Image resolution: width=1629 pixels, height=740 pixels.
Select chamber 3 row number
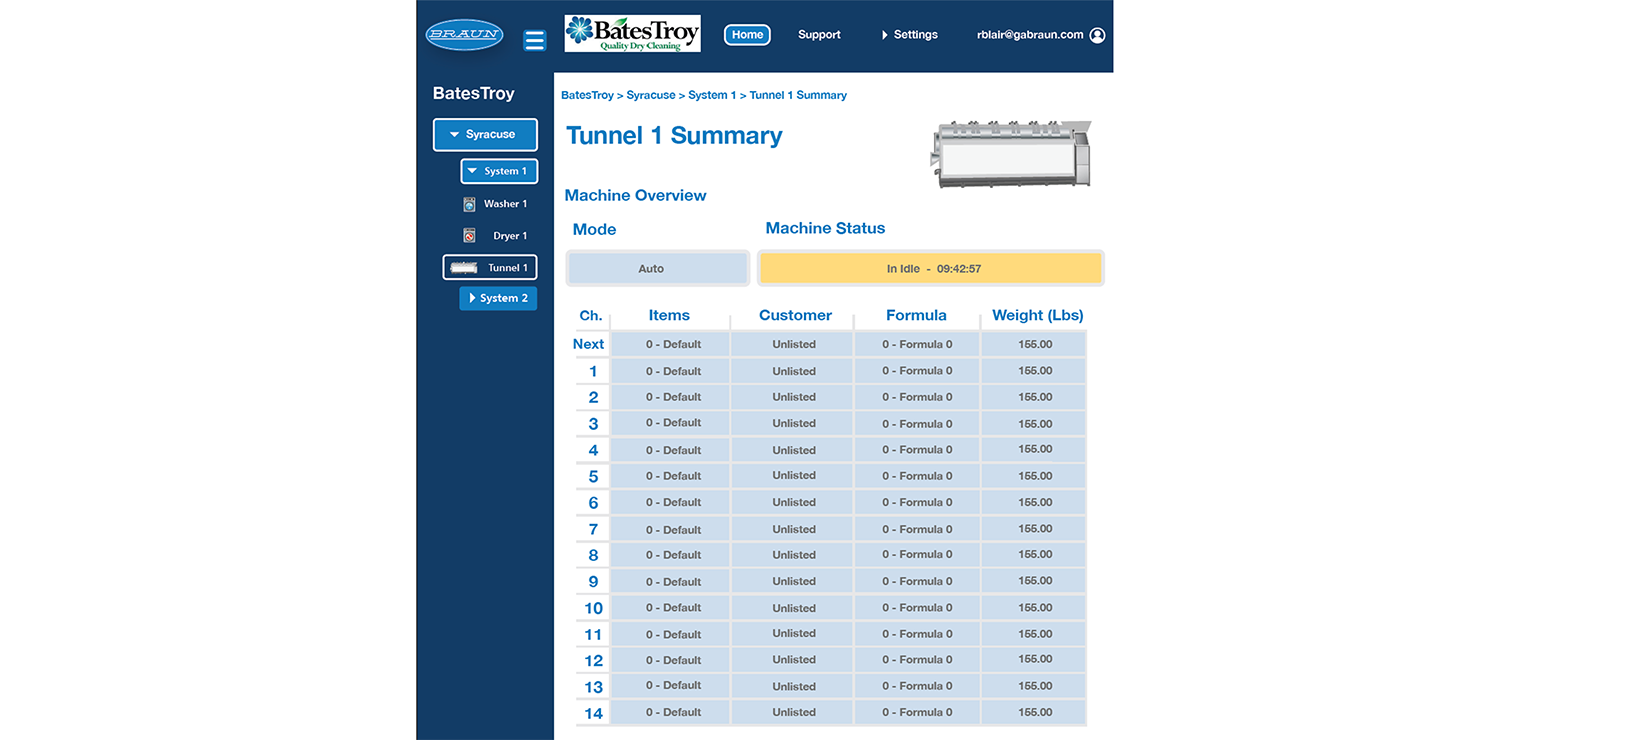click(x=593, y=424)
